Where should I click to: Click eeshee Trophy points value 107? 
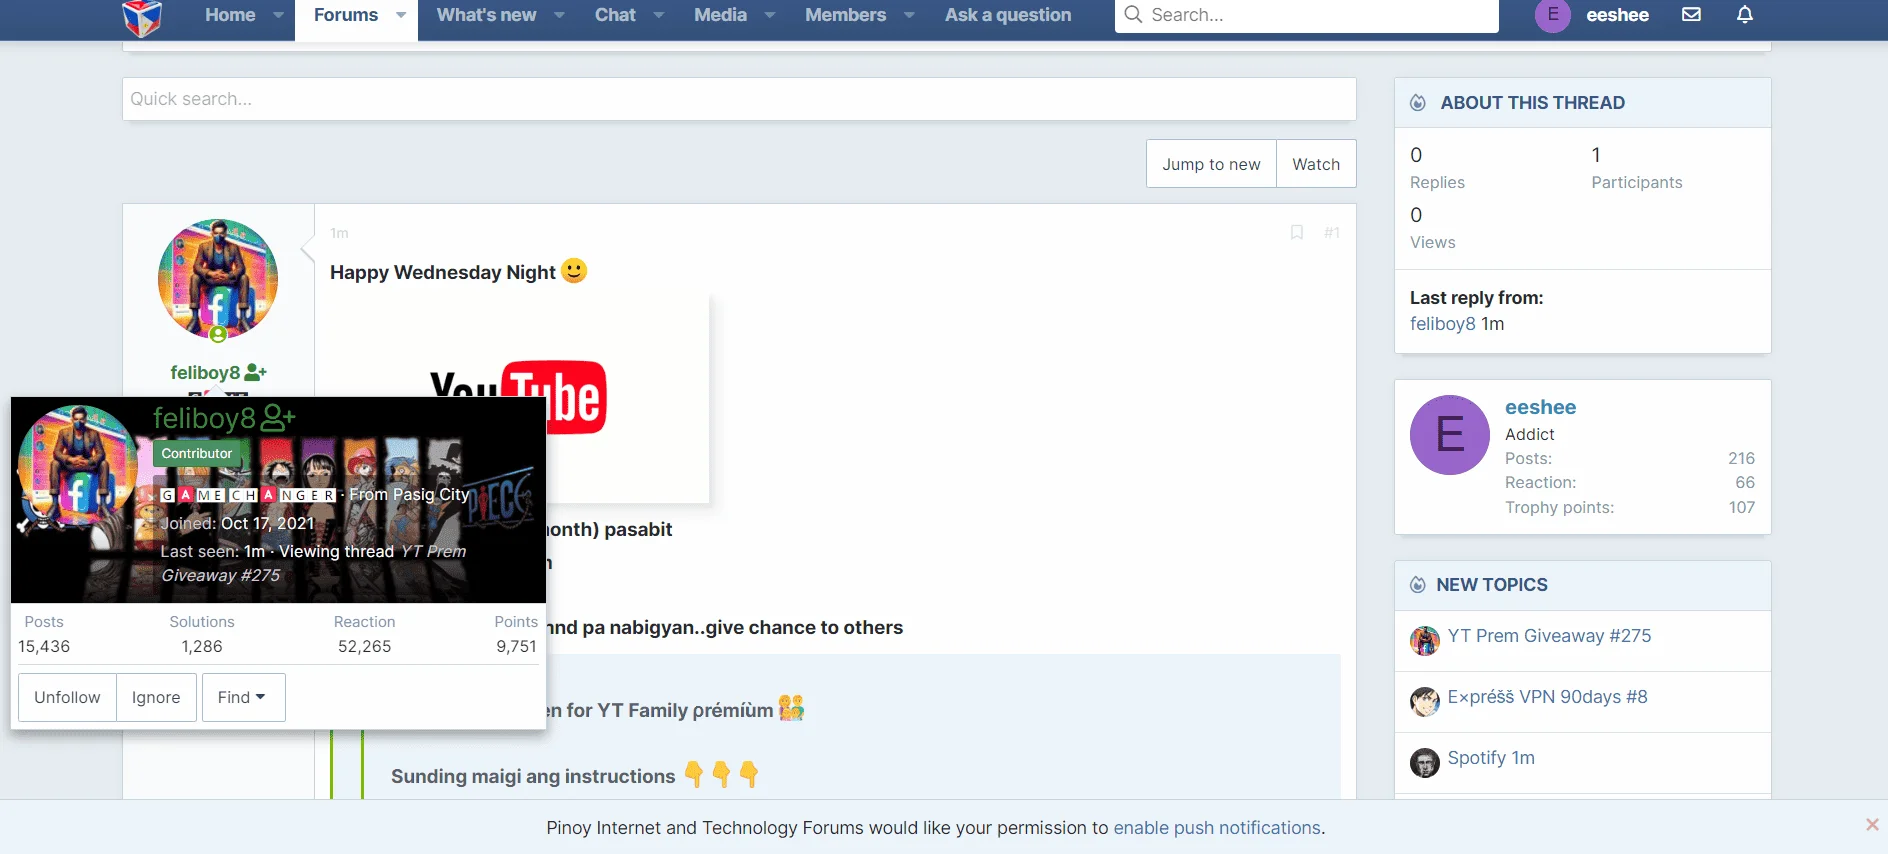tap(1741, 507)
